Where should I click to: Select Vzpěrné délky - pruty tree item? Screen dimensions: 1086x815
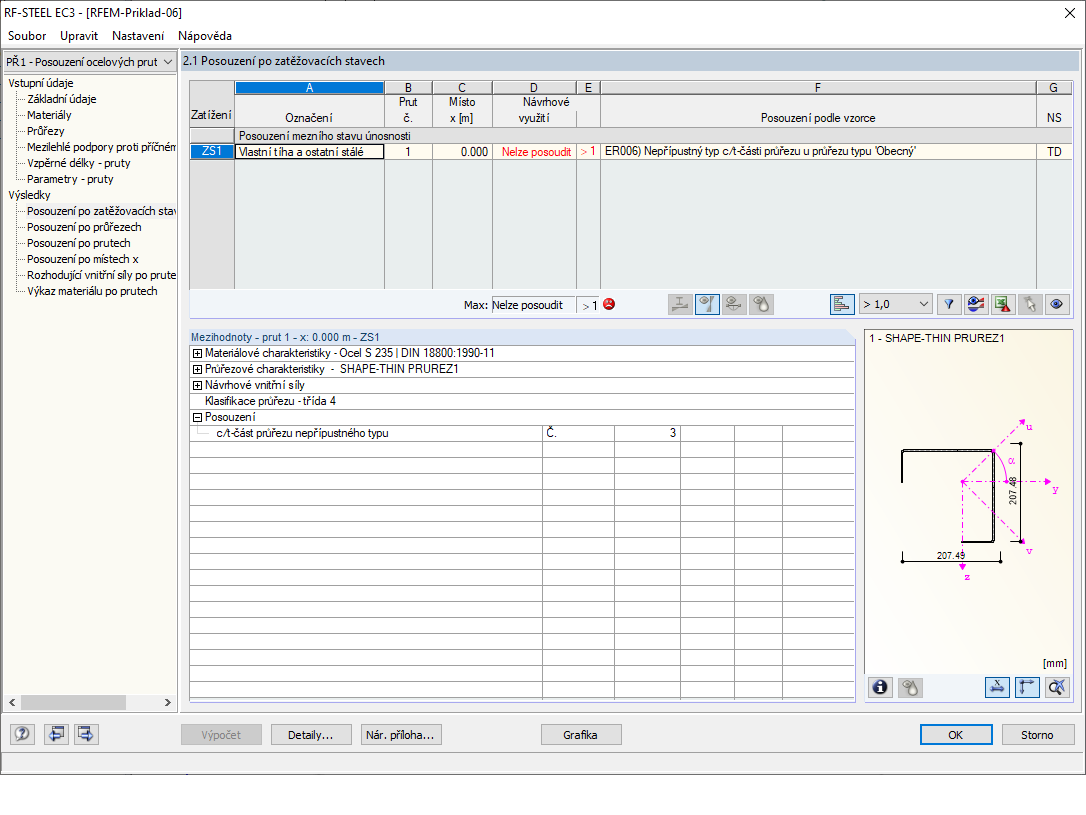(x=79, y=163)
